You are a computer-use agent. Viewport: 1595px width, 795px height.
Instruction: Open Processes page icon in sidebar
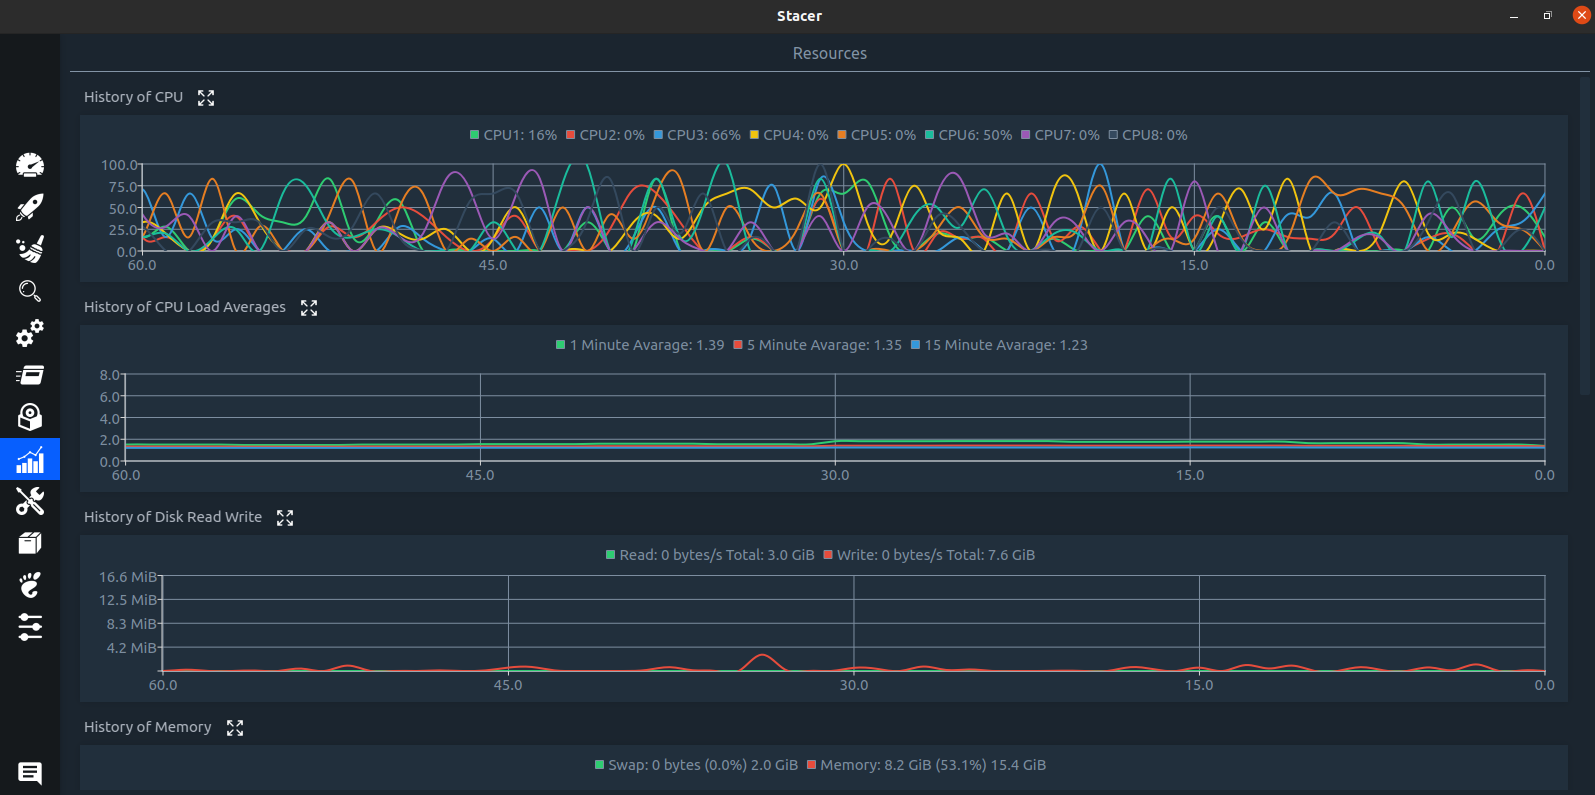(x=30, y=375)
